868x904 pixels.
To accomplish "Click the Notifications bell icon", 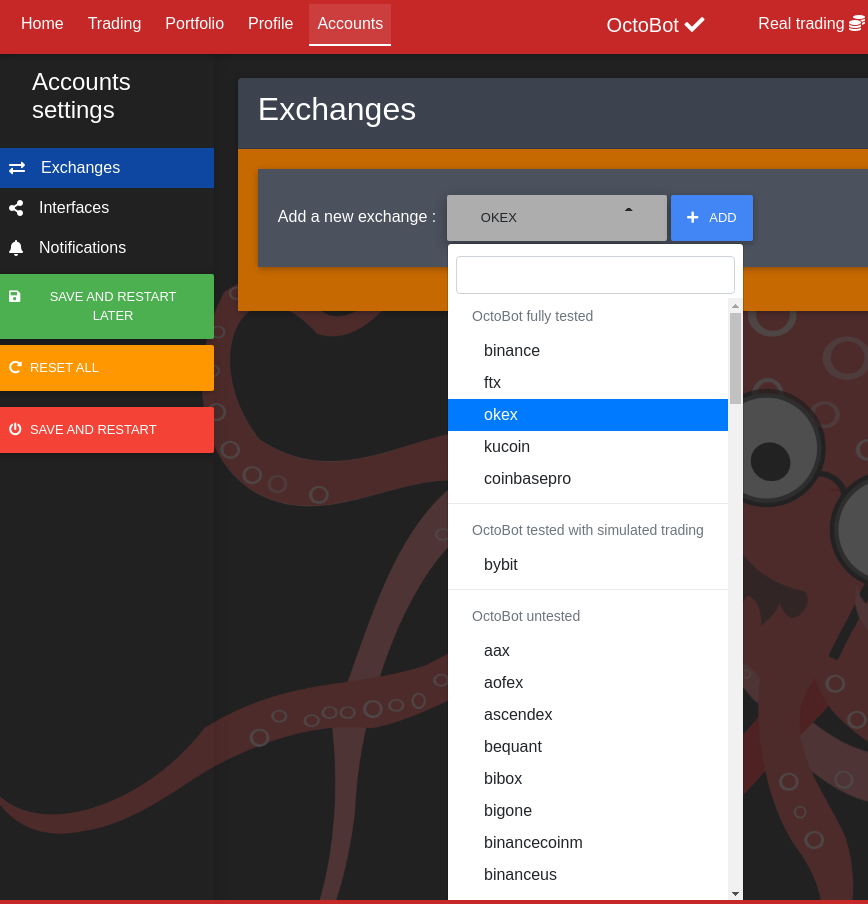I will (x=16, y=248).
